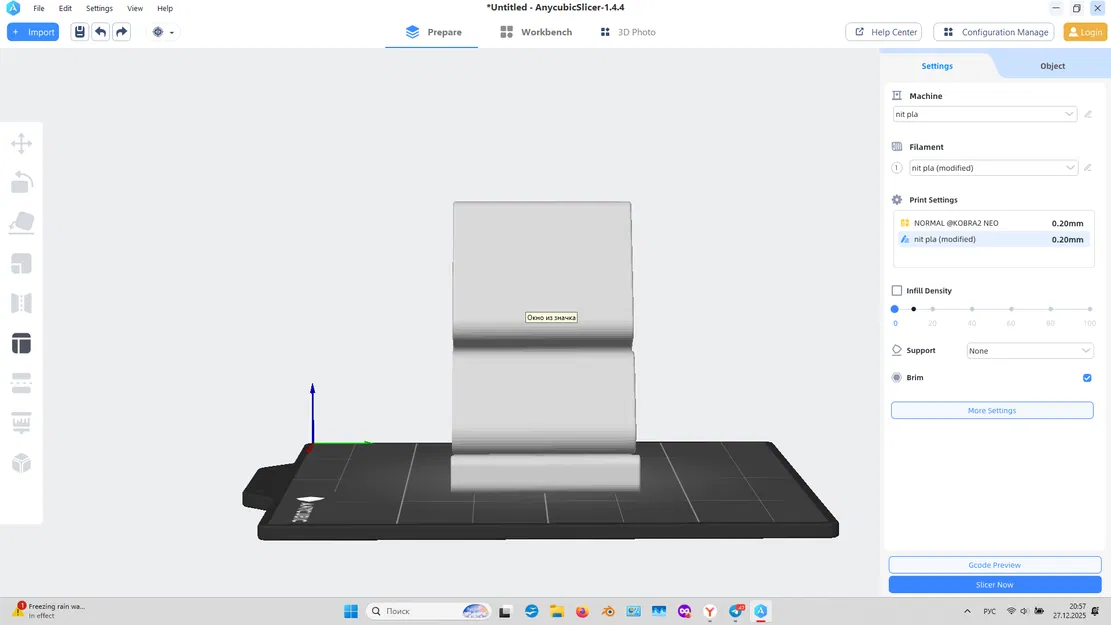Click the taskbar search field

428,611
